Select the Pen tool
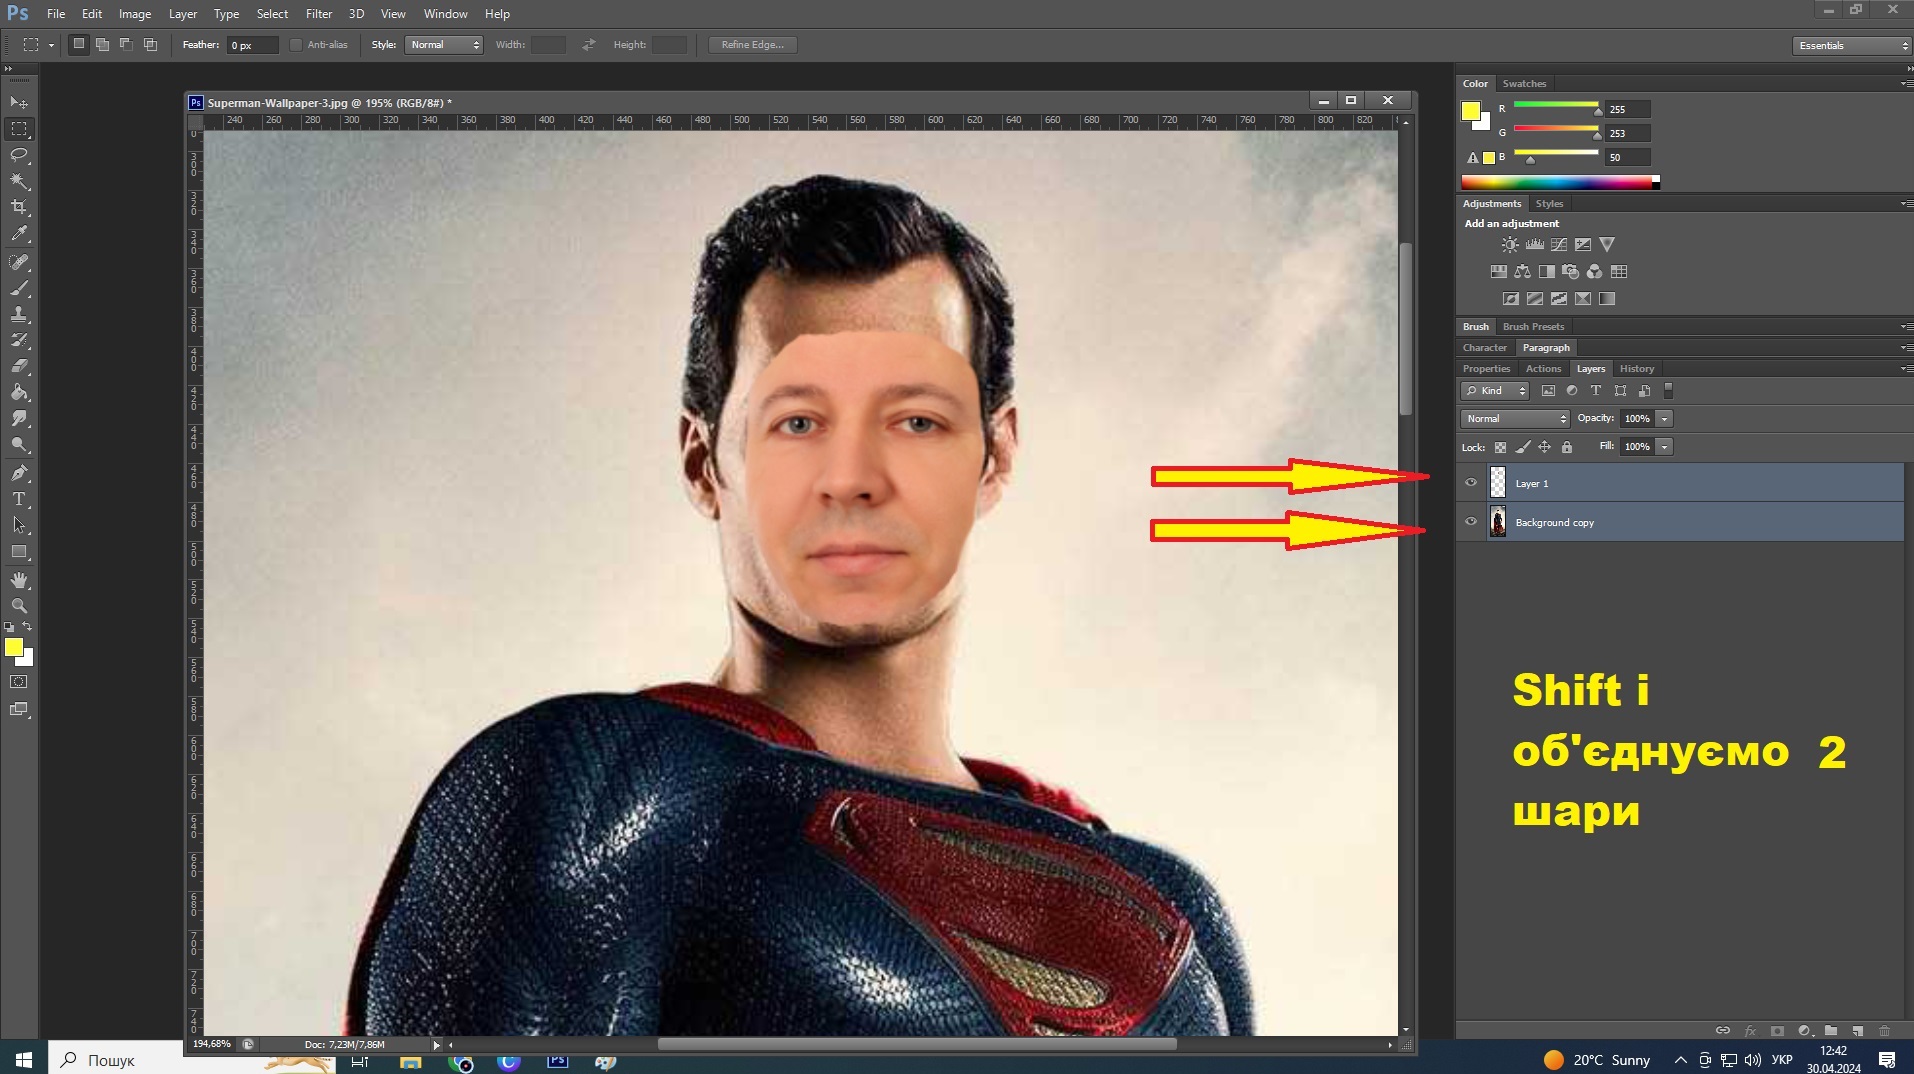 19,473
